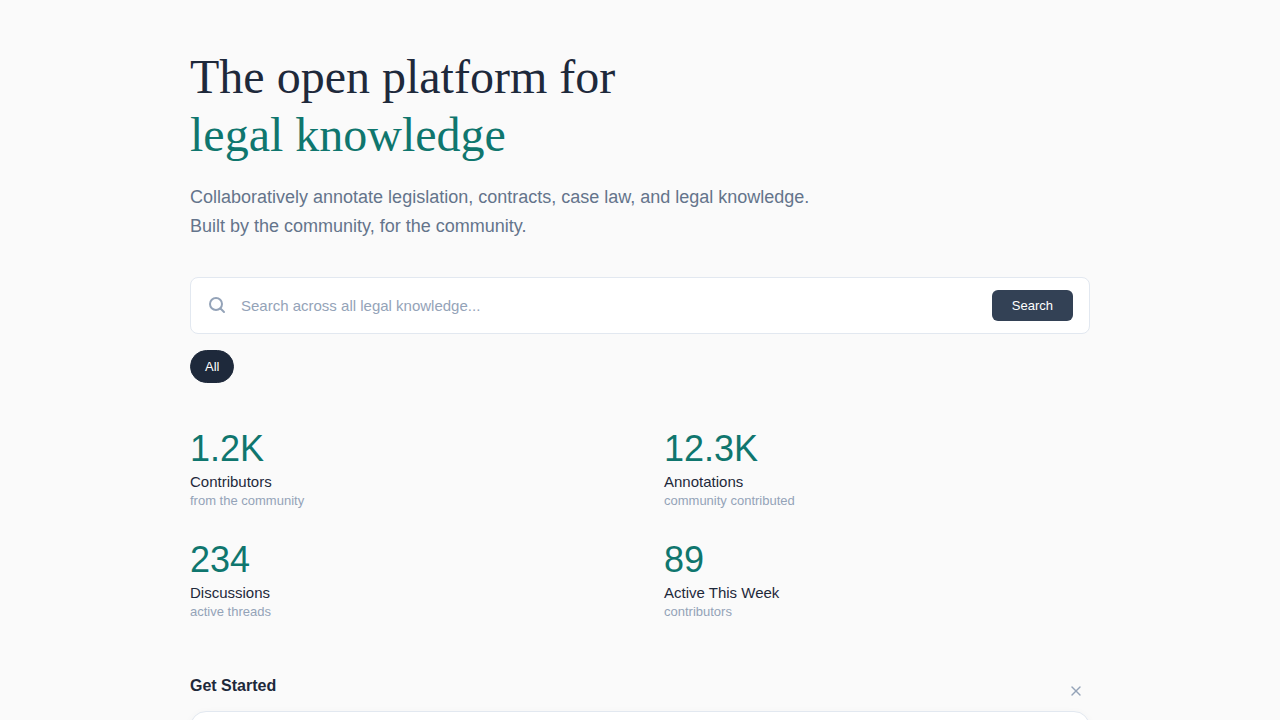
Task: Click the Contributors label under 1.2K
Action: (230, 481)
